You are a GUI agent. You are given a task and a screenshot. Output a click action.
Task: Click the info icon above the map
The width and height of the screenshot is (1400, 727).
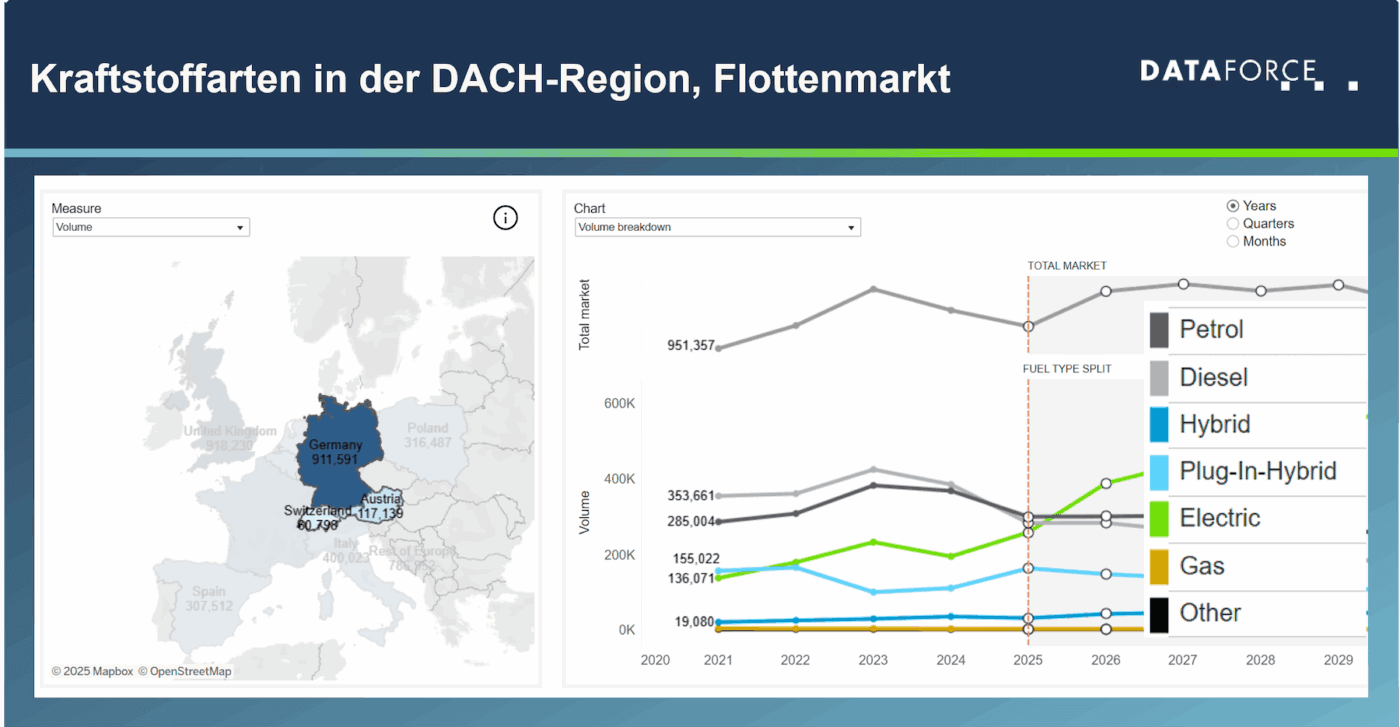coord(505,218)
